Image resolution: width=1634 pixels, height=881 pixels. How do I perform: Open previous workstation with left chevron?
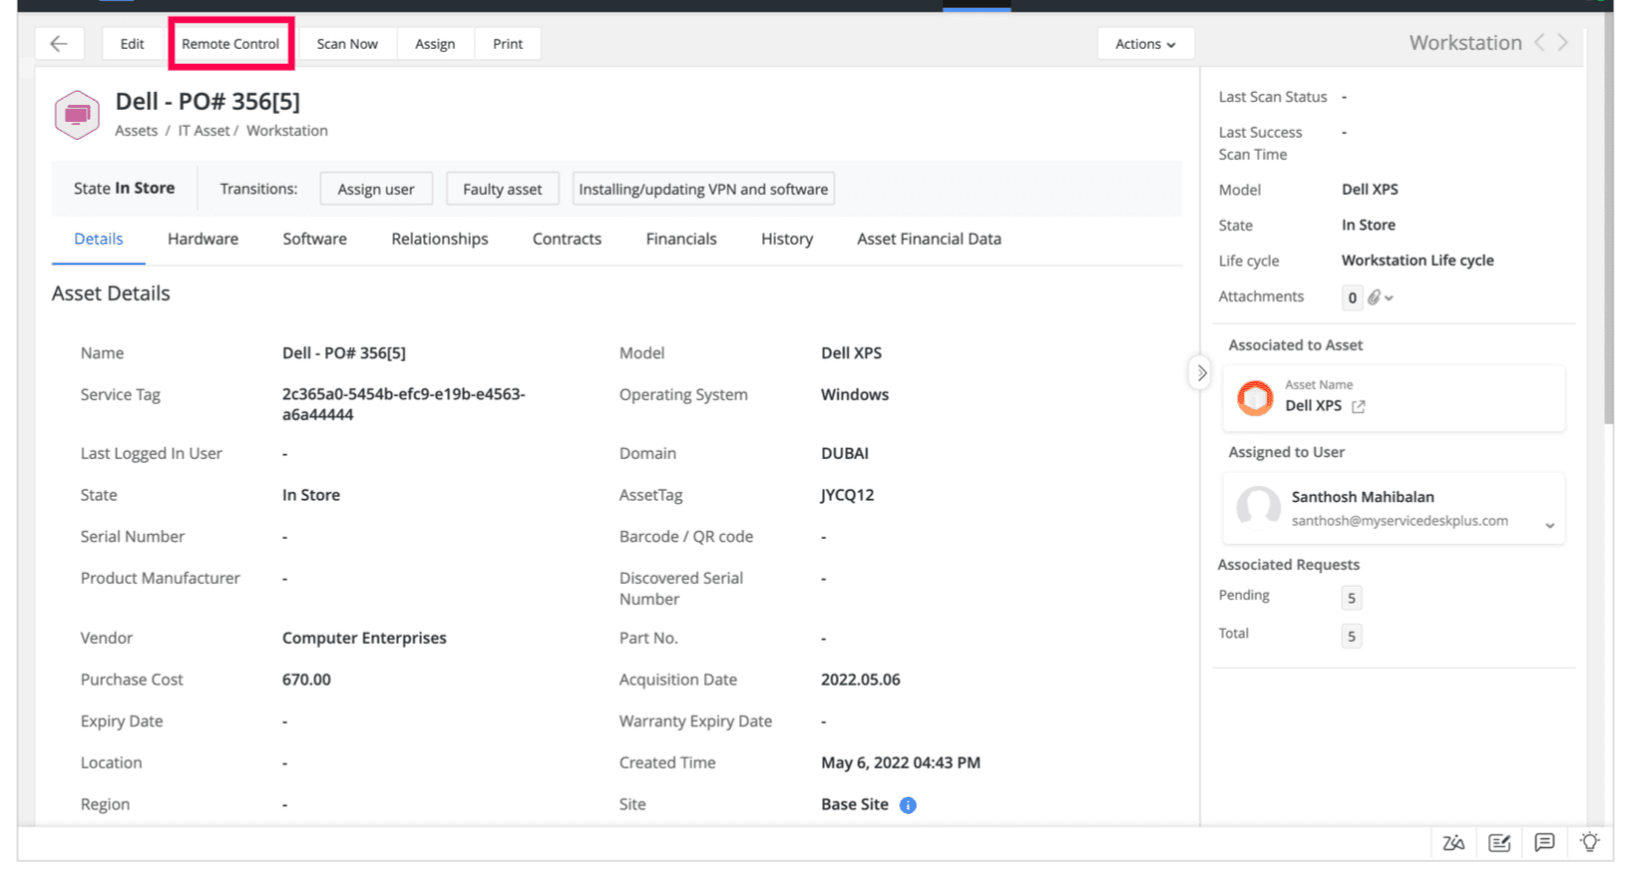click(x=1540, y=42)
